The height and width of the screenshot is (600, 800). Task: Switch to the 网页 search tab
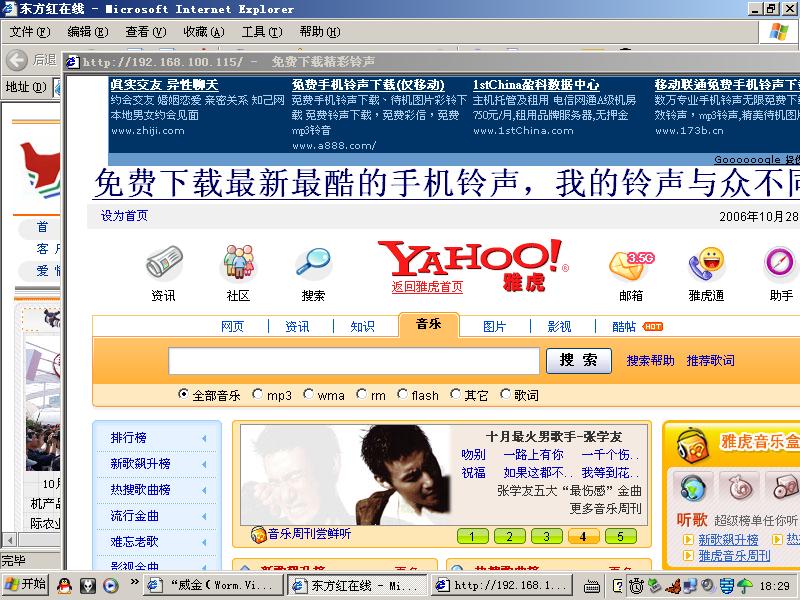(232, 327)
